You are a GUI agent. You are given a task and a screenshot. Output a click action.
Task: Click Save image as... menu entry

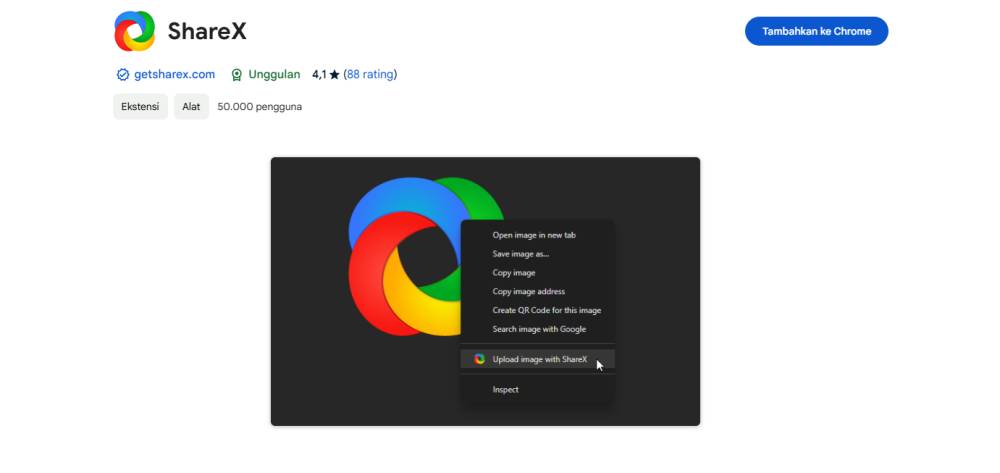[537, 254]
